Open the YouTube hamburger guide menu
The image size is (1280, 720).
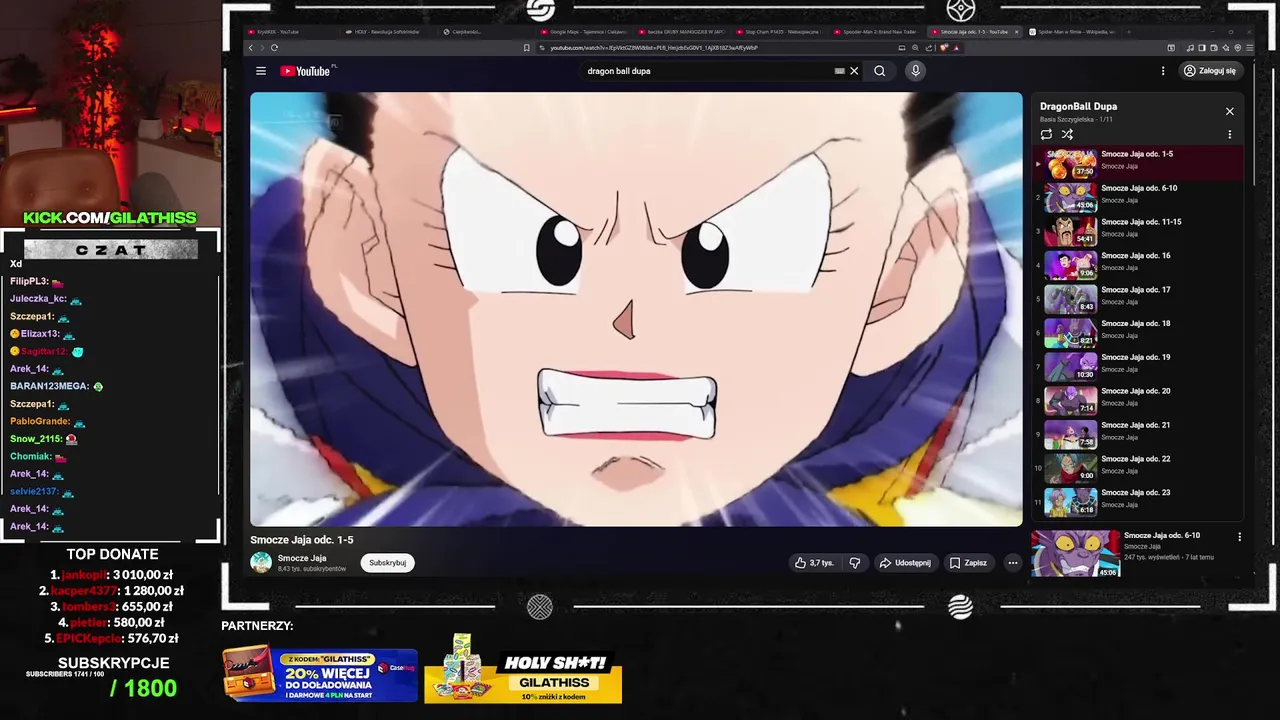coord(261,71)
